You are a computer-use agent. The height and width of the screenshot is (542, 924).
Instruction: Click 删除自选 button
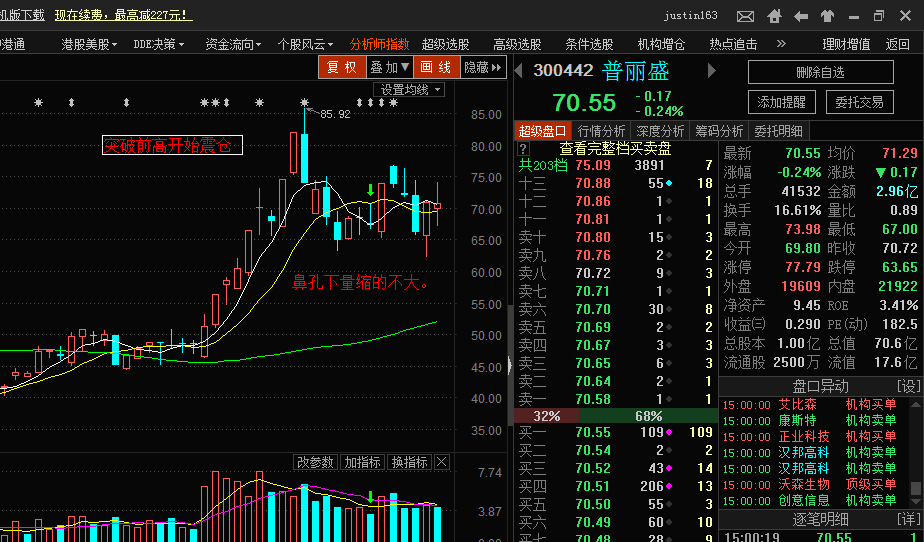pos(820,72)
